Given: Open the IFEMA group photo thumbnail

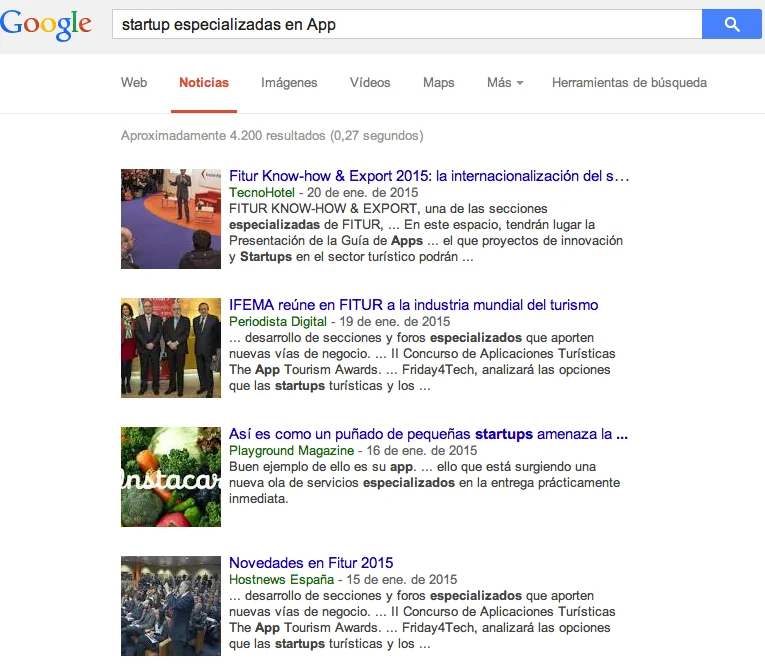Looking at the screenshot, I should point(171,348).
